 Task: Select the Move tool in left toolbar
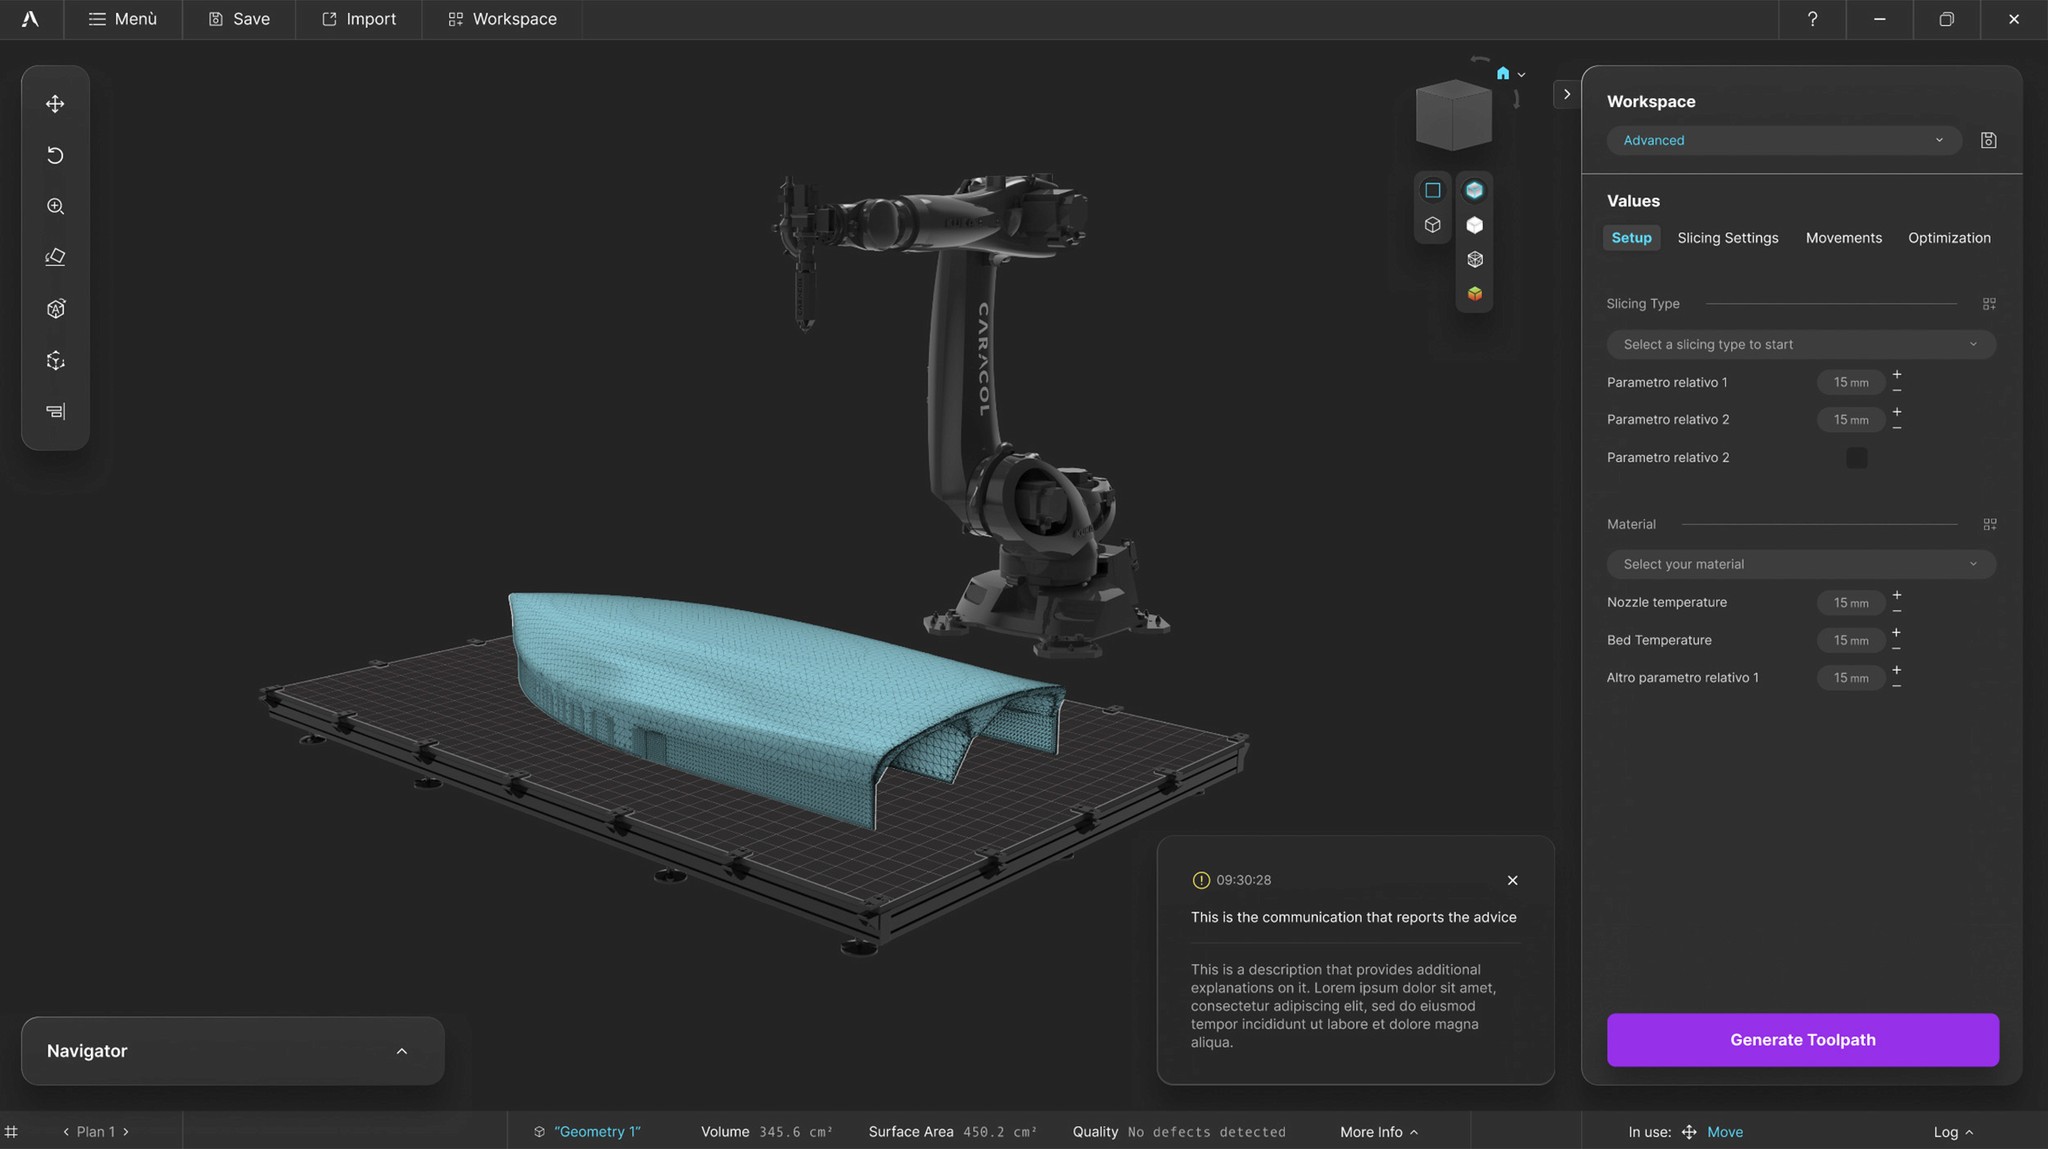point(55,104)
